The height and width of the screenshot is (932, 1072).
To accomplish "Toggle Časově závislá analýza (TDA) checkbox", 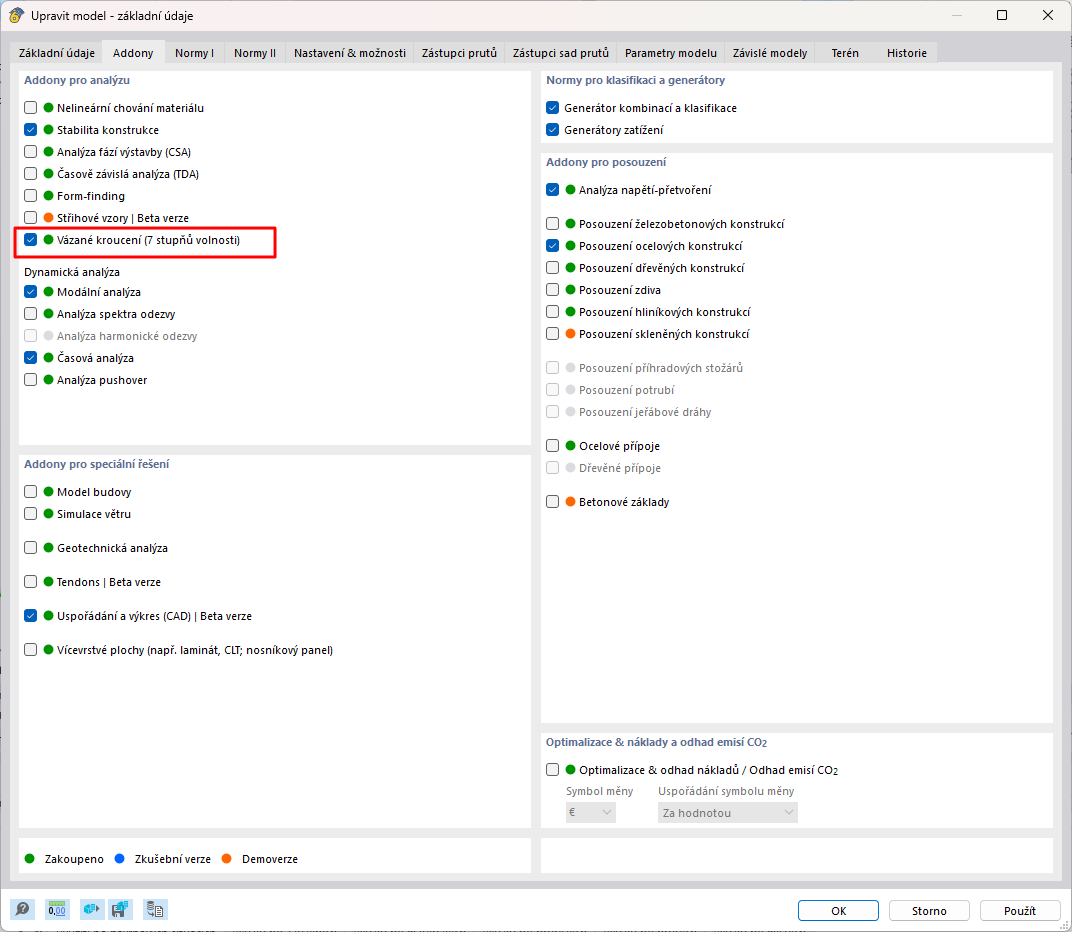I will pos(31,174).
